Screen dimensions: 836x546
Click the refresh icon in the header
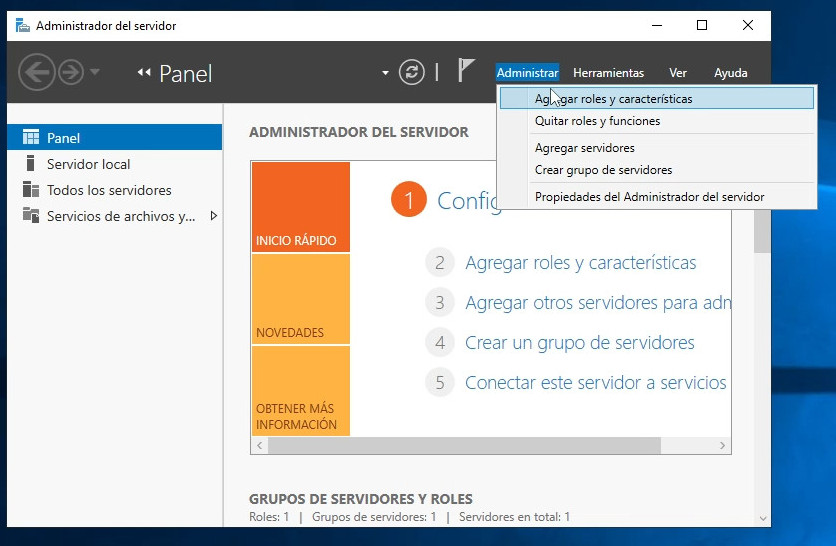click(x=412, y=72)
